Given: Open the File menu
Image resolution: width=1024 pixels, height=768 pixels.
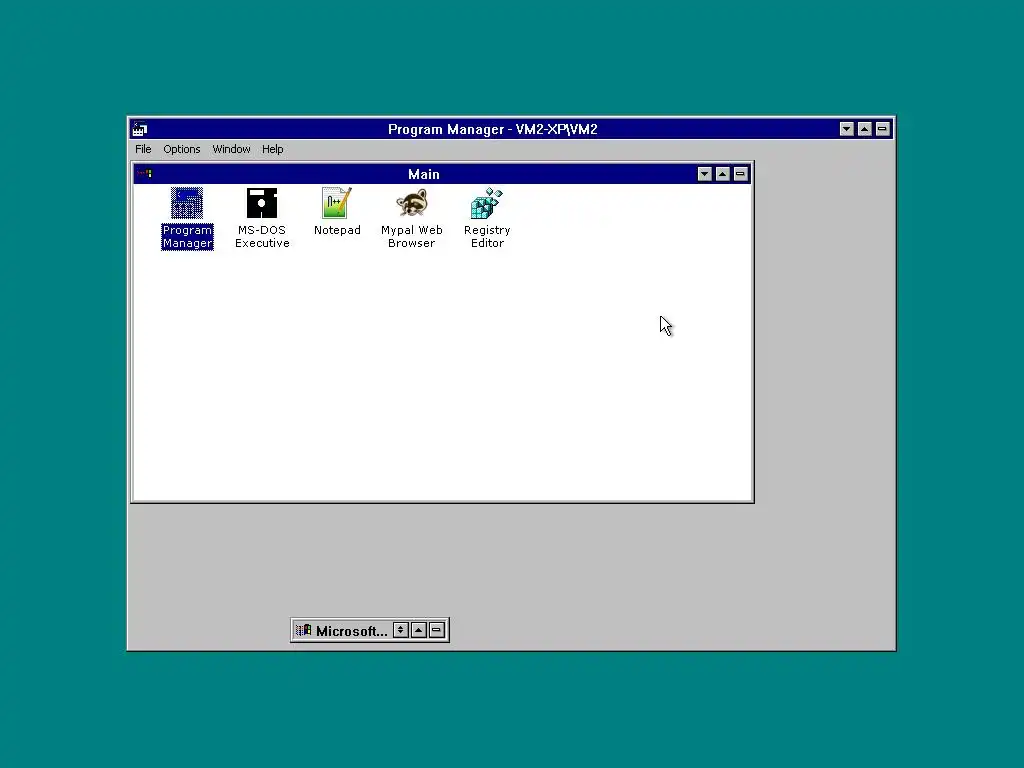Looking at the screenshot, I should 143,150.
